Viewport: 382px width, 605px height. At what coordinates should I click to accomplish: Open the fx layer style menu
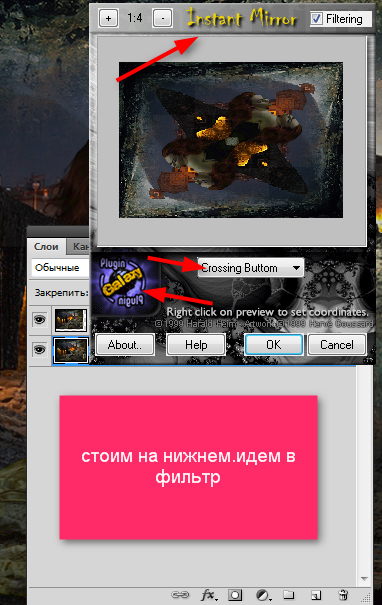click(x=209, y=595)
